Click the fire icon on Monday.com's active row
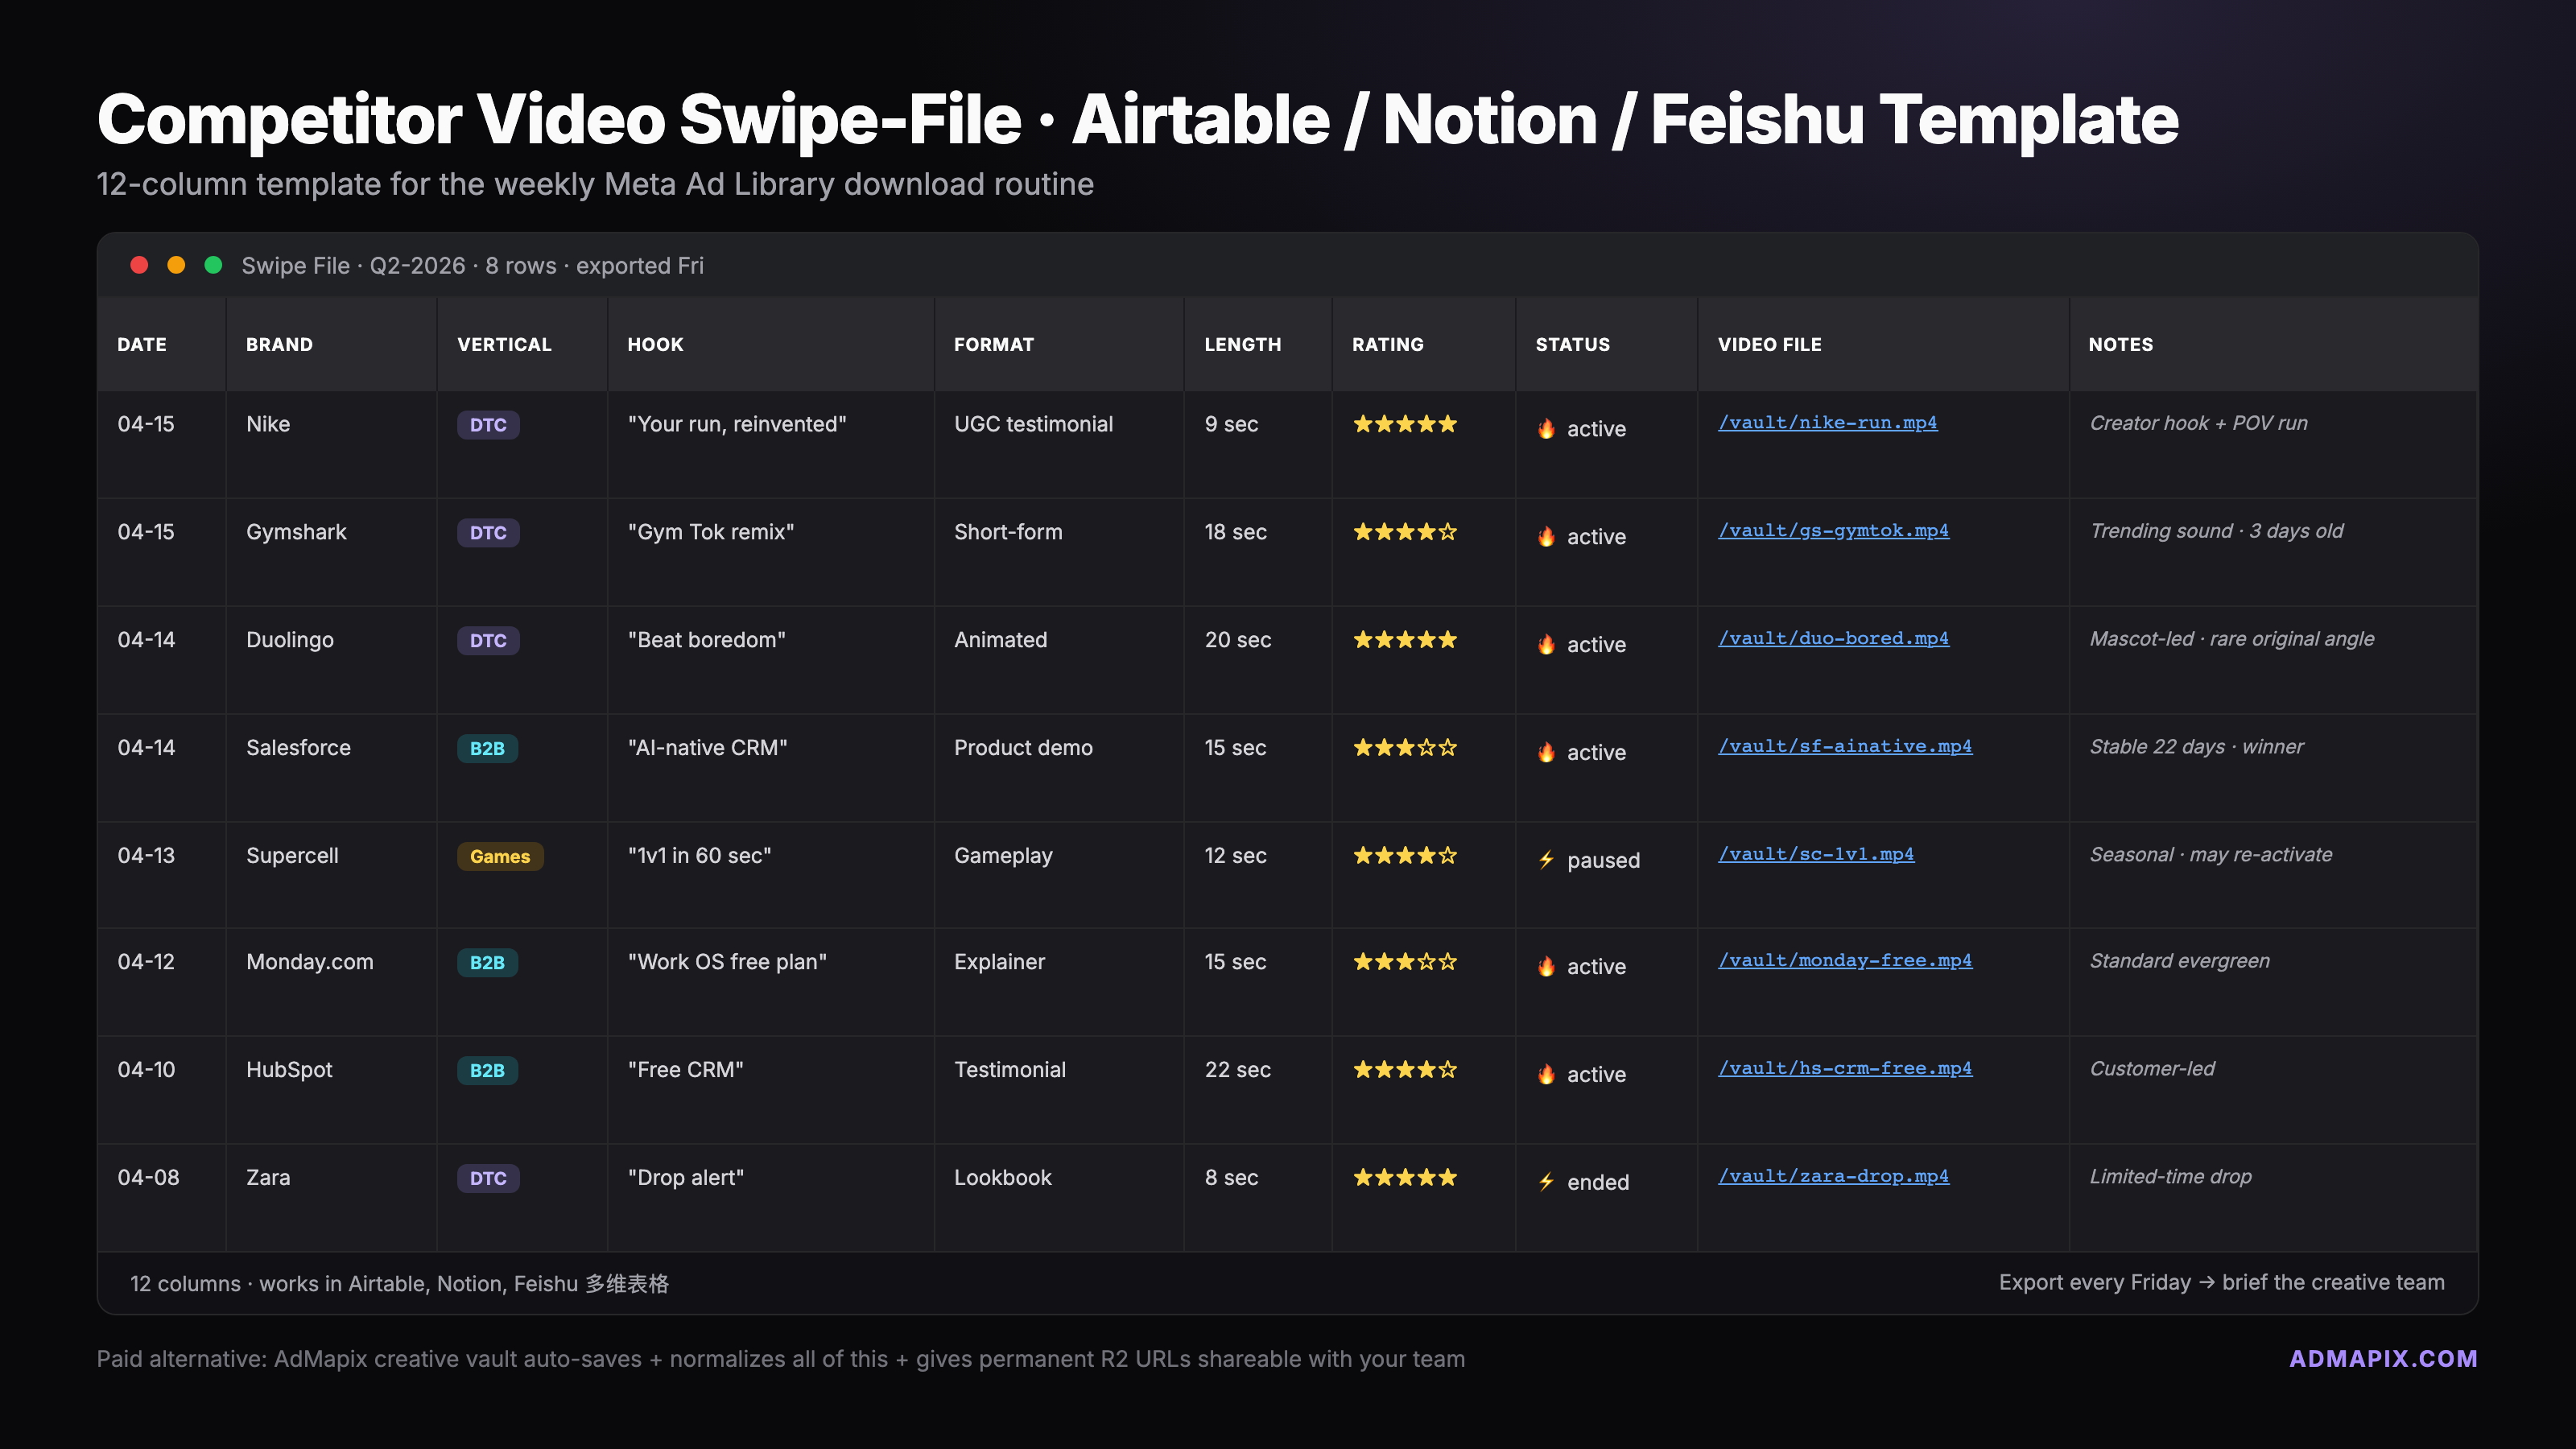The height and width of the screenshot is (1449, 2576). (1546, 966)
